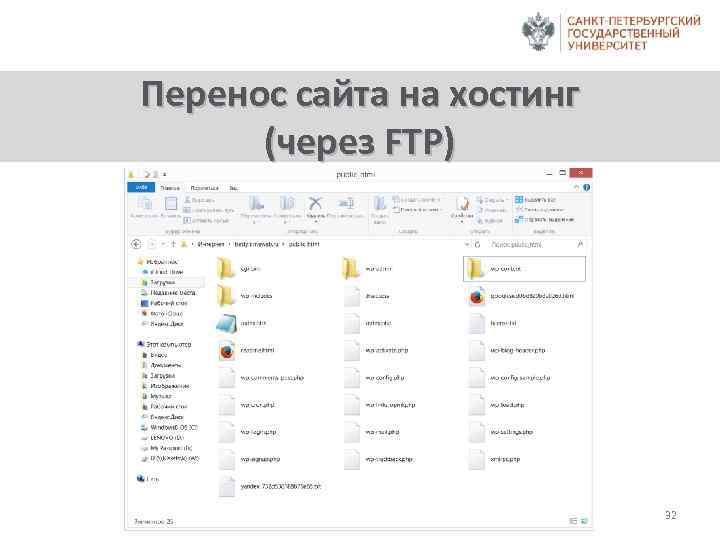The height and width of the screenshot is (540, 720).
Task: Click the public_html breadcrumb segment
Action: (x=304, y=244)
